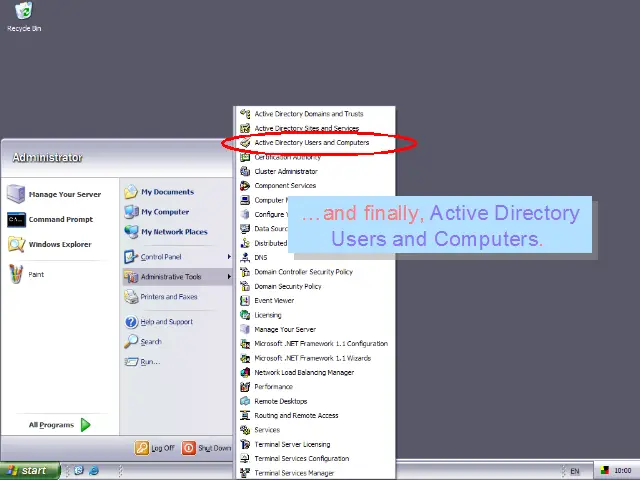Click Terminal Services Manager icon
This screenshot has width=640, height=480.
(x=245, y=473)
